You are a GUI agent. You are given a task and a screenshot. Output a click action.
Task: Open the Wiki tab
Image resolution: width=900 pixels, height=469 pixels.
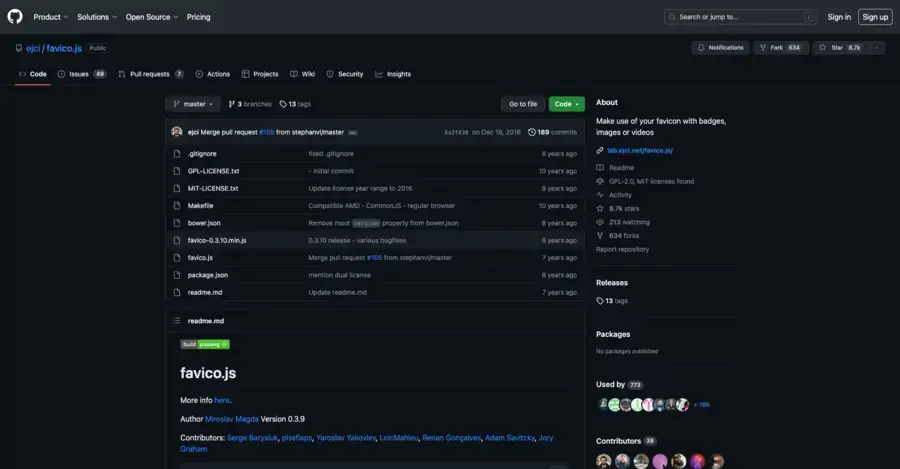coord(302,74)
